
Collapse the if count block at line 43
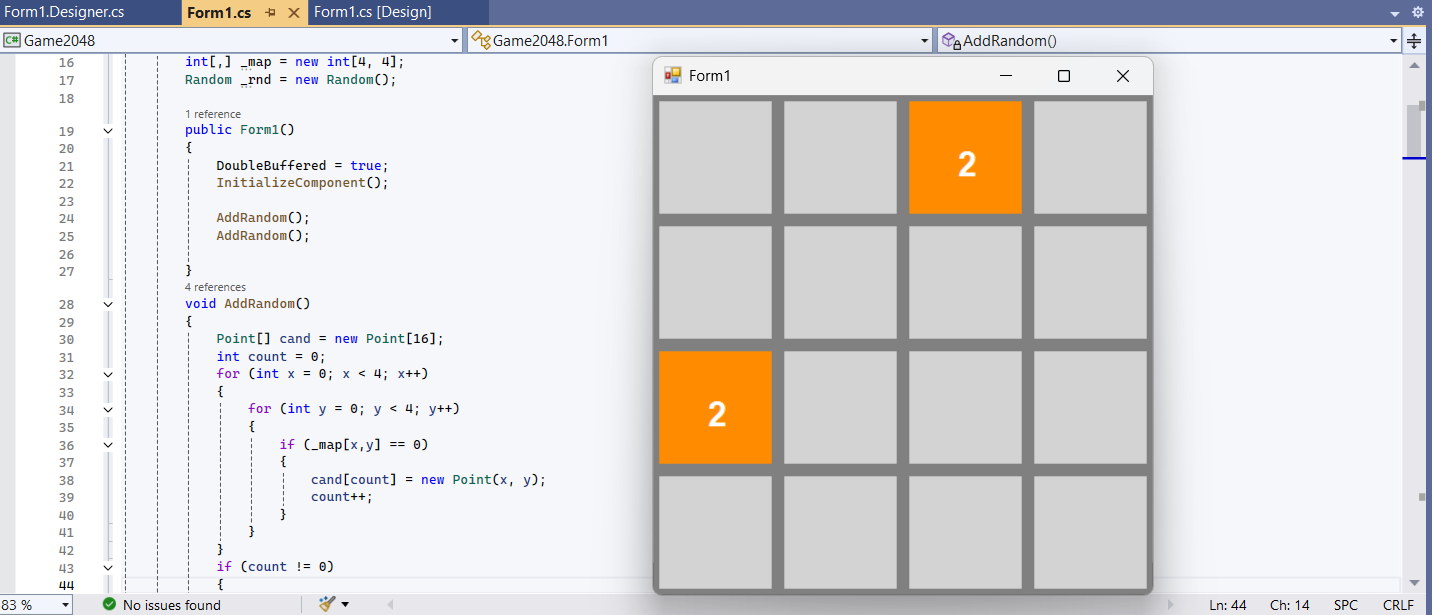[x=108, y=567]
